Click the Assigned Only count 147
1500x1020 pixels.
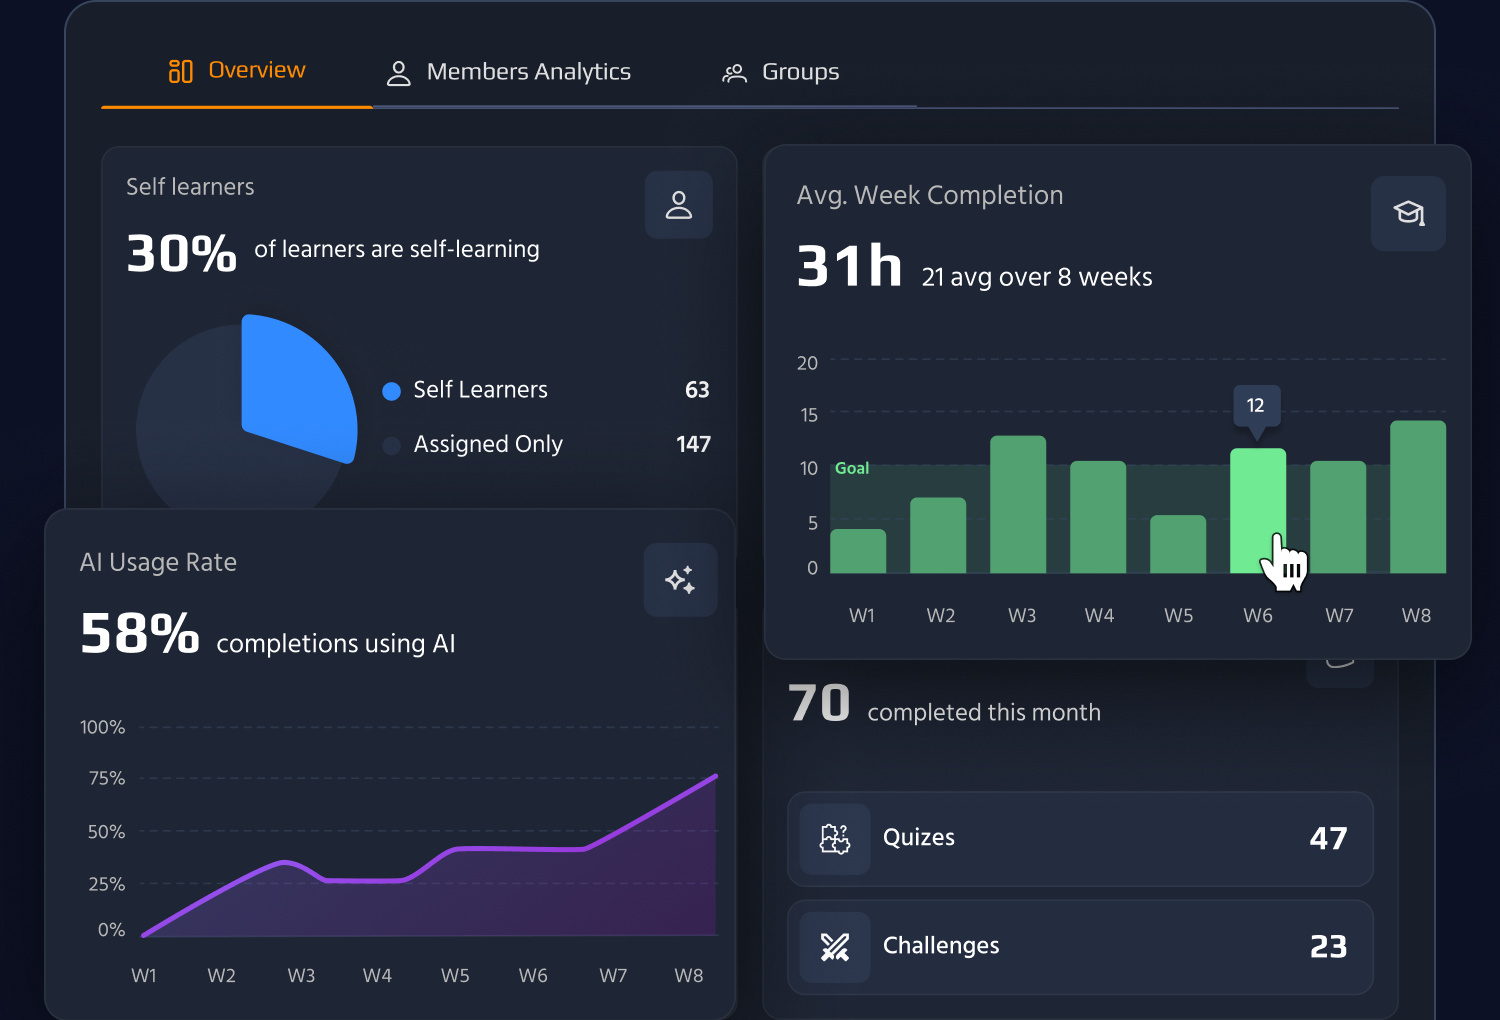(x=693, y=444)
